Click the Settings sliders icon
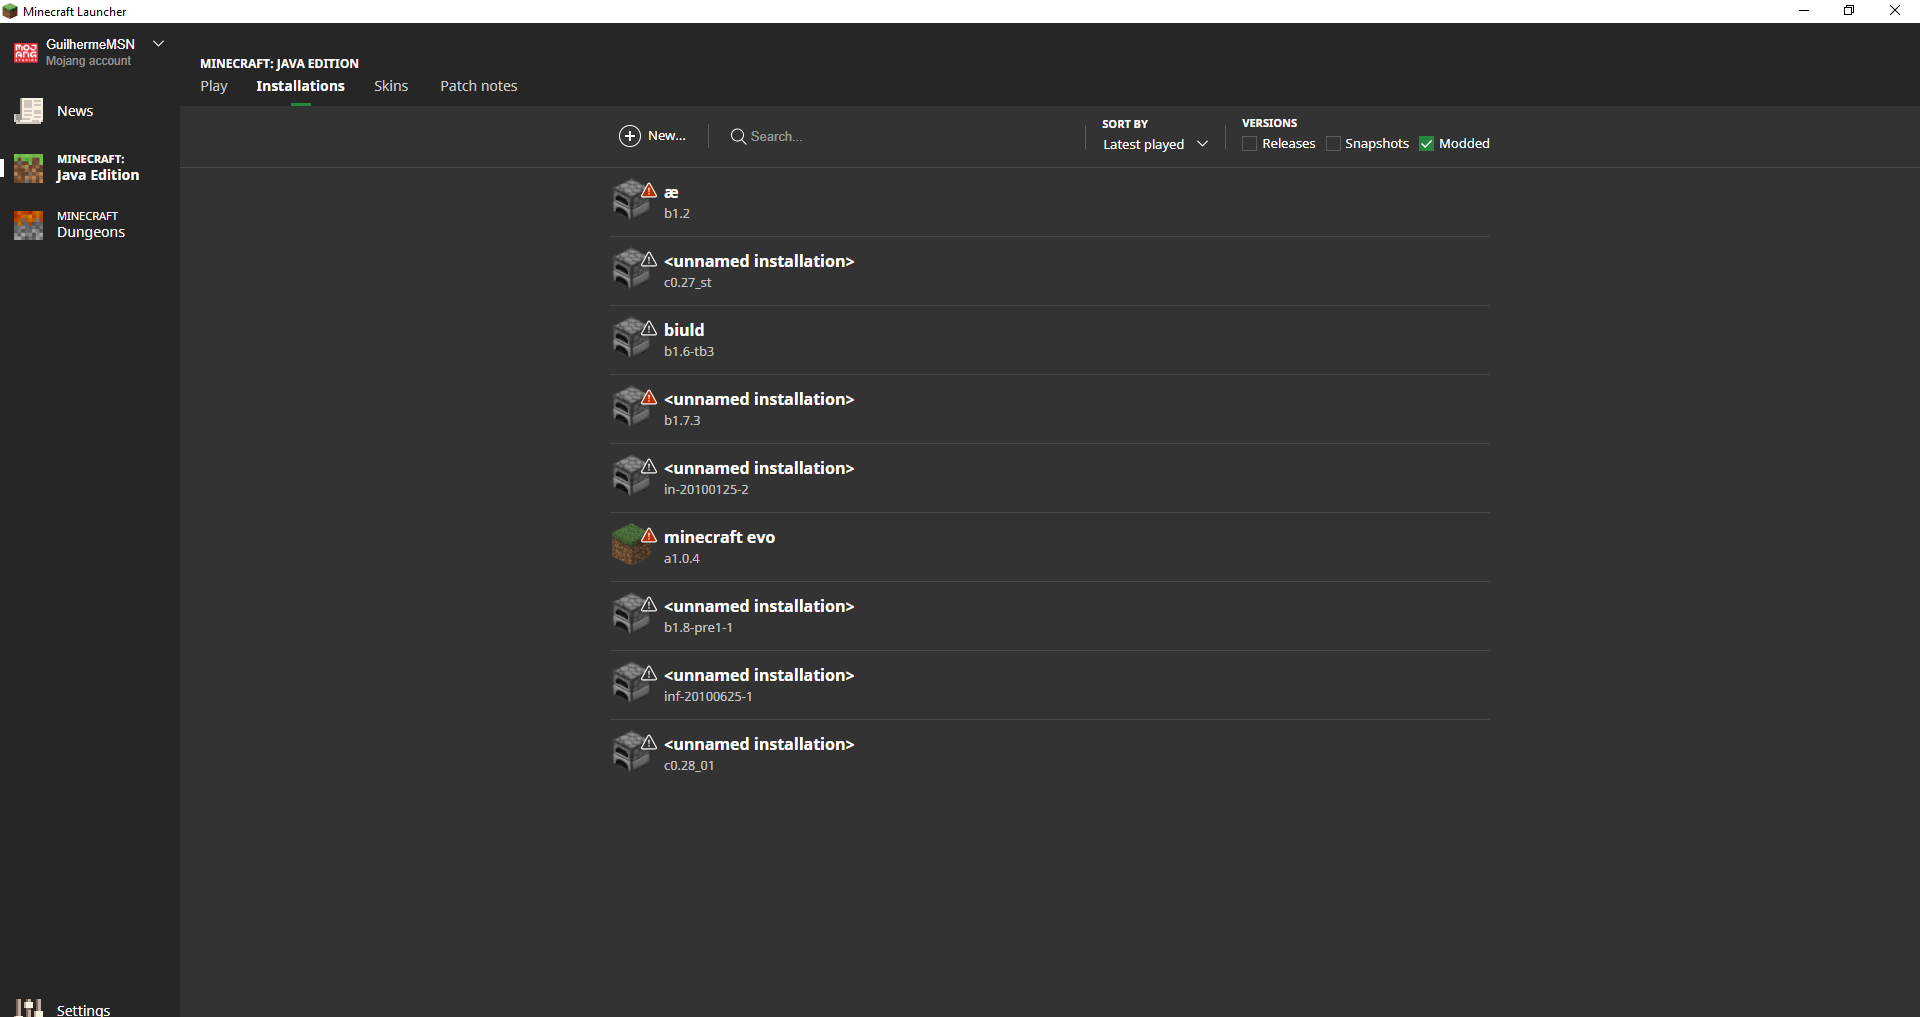Screen dimensions: 1920x1017 point(29,1007)
